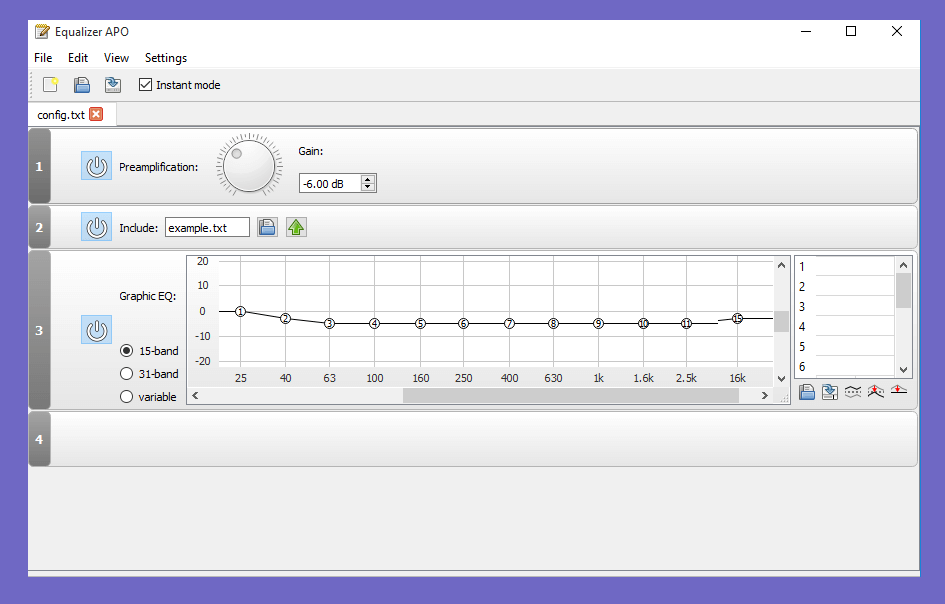Select EQ band point 15 at 16k
Image resolution: width=945 pixels, height=604 pixels.
(x=737, y=318)
